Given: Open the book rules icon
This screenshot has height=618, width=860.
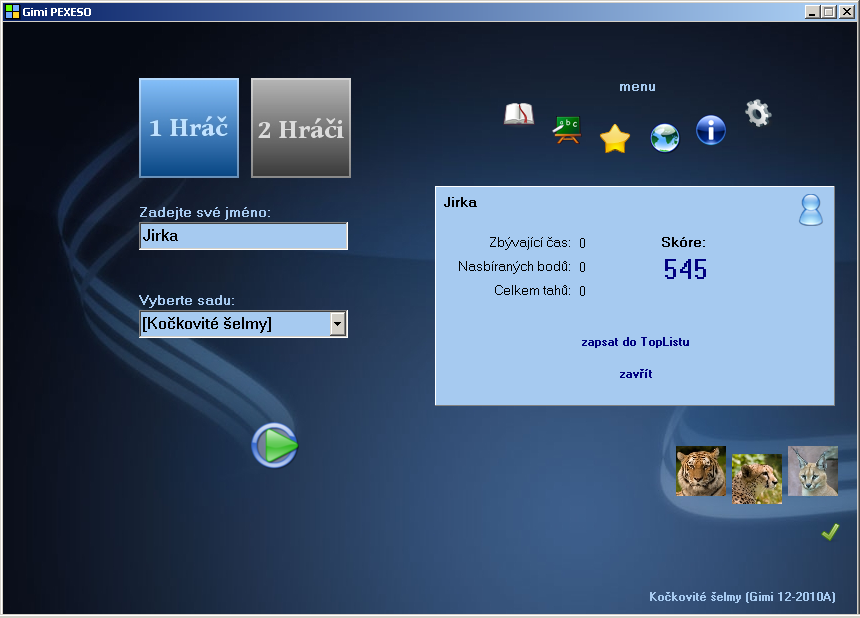Looking at the screenshot, I should click(519, 114).
